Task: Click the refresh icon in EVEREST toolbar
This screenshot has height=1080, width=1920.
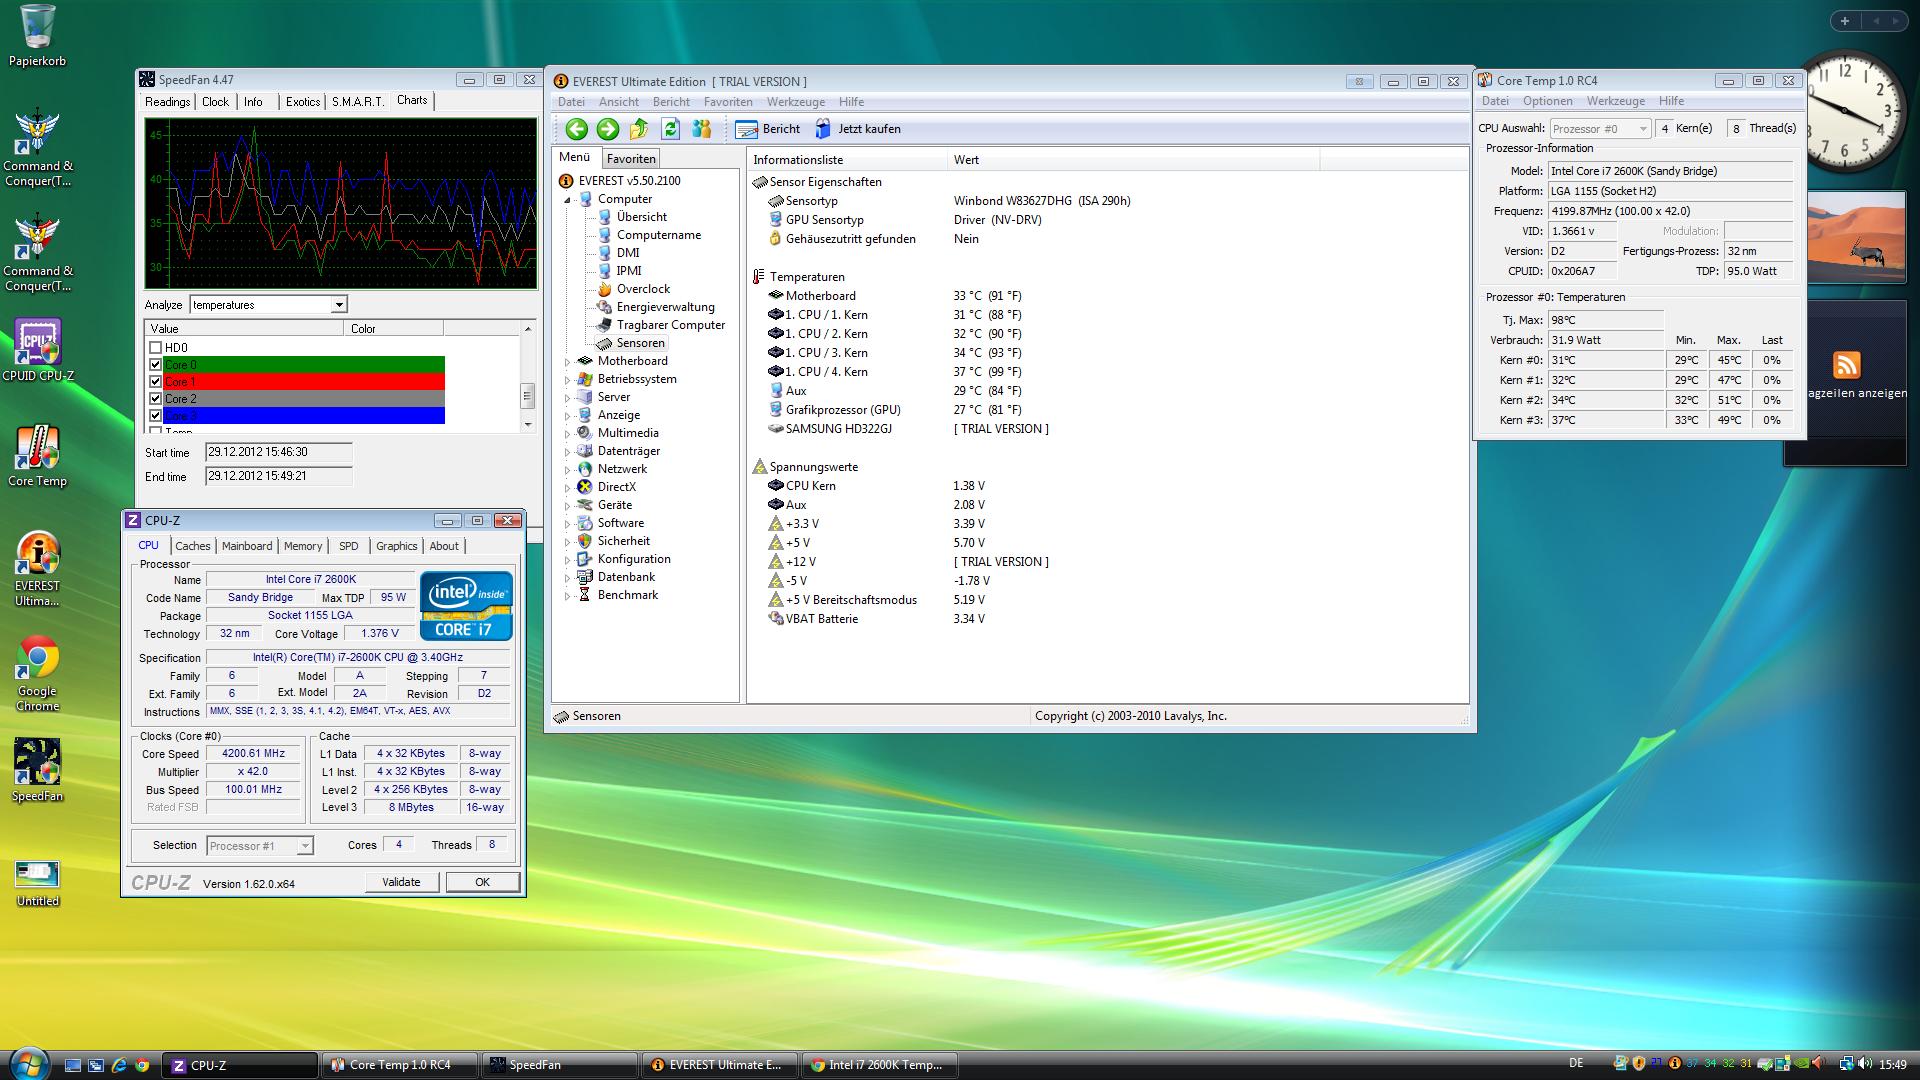Action: 670,129
